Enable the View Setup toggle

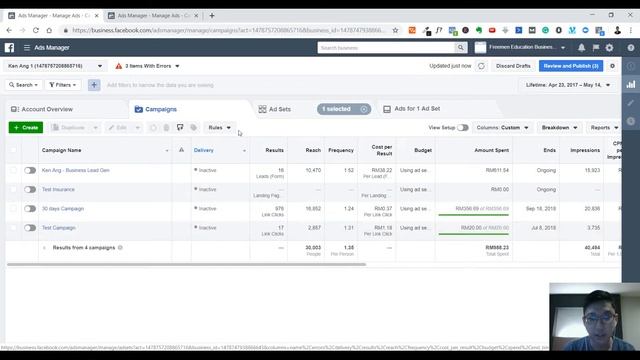[x=462, y=127]
